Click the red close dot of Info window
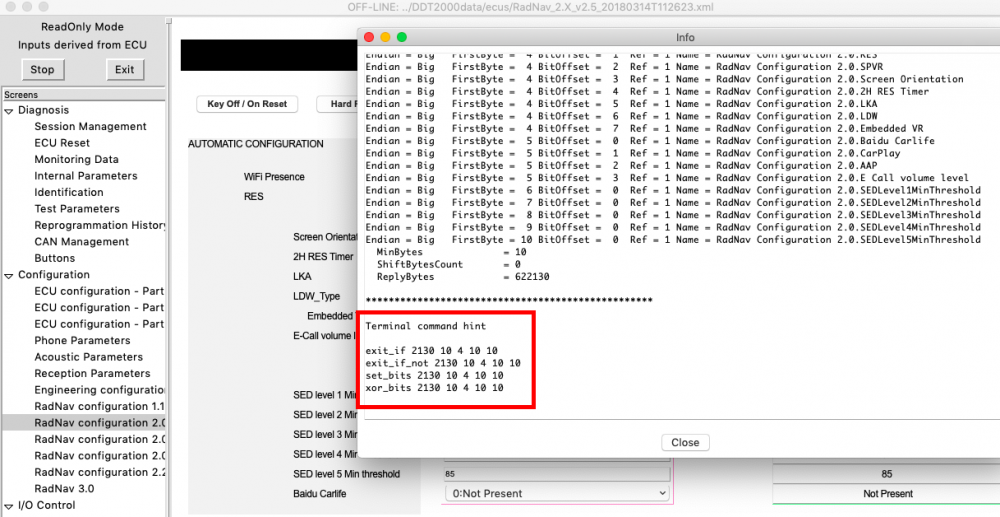 [369, 38]
